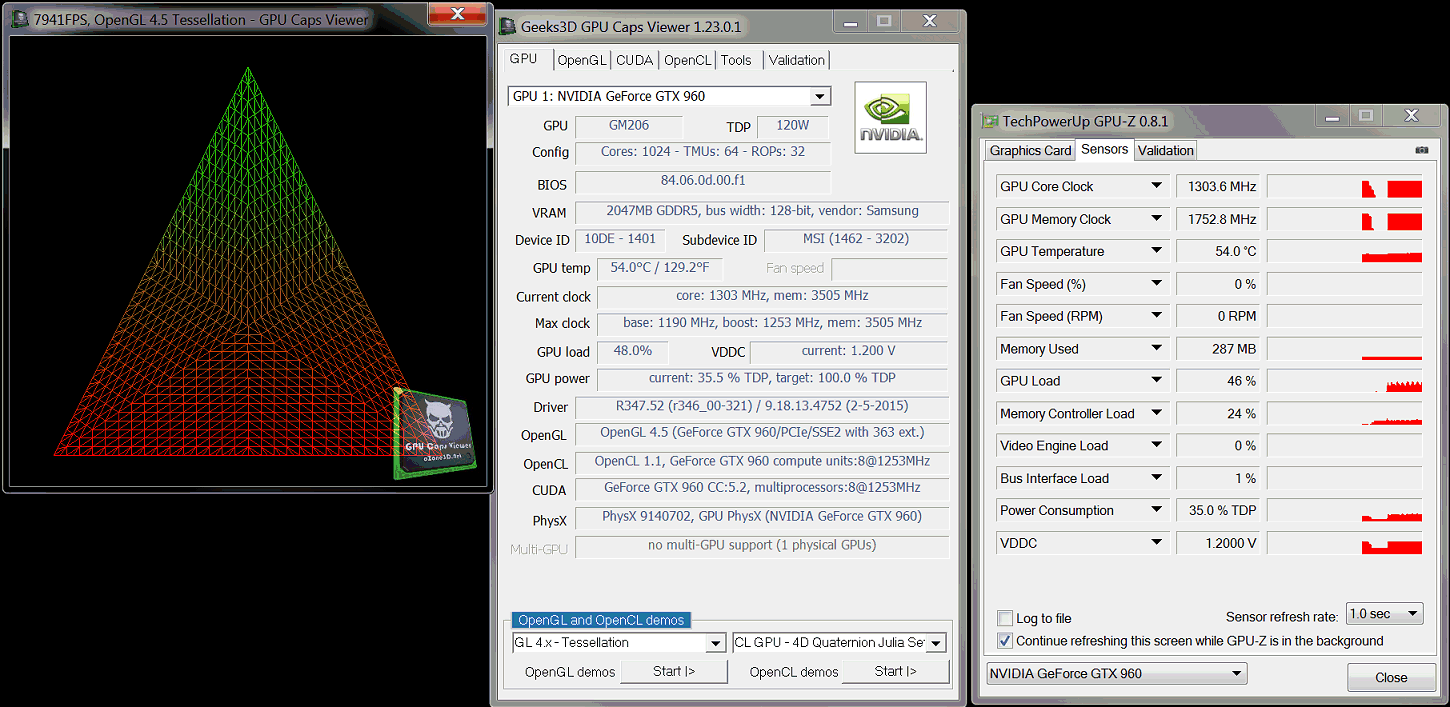Click the BIOS version field 84.06.0d.00.f1

click(x=703, y=182)
